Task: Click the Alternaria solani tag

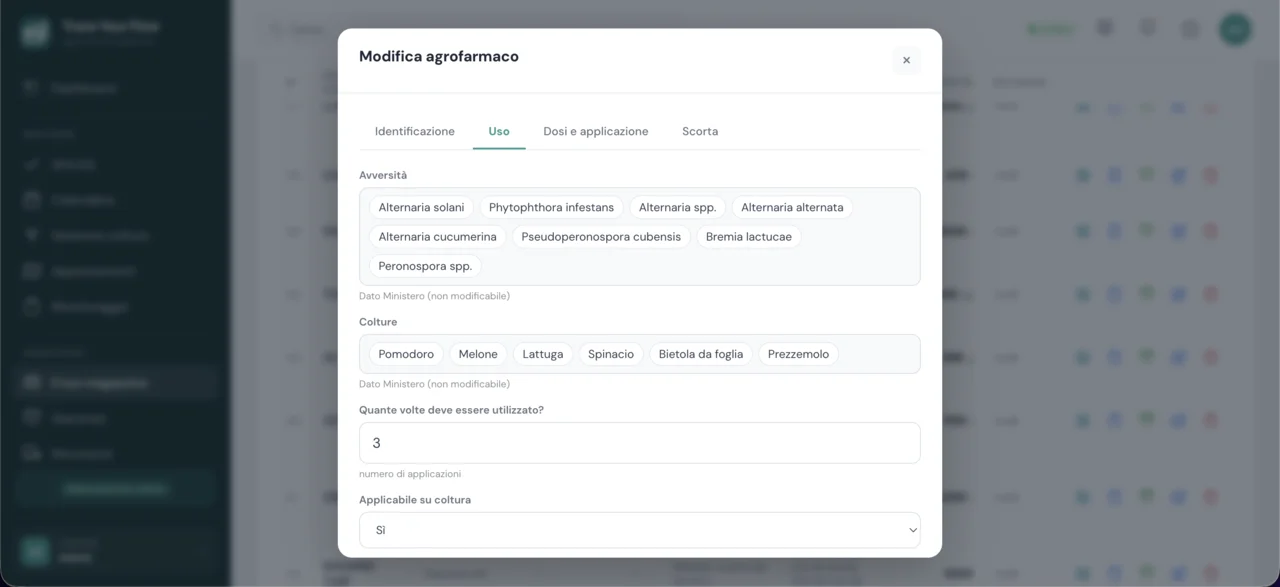Action: click(x=421, y=208)
